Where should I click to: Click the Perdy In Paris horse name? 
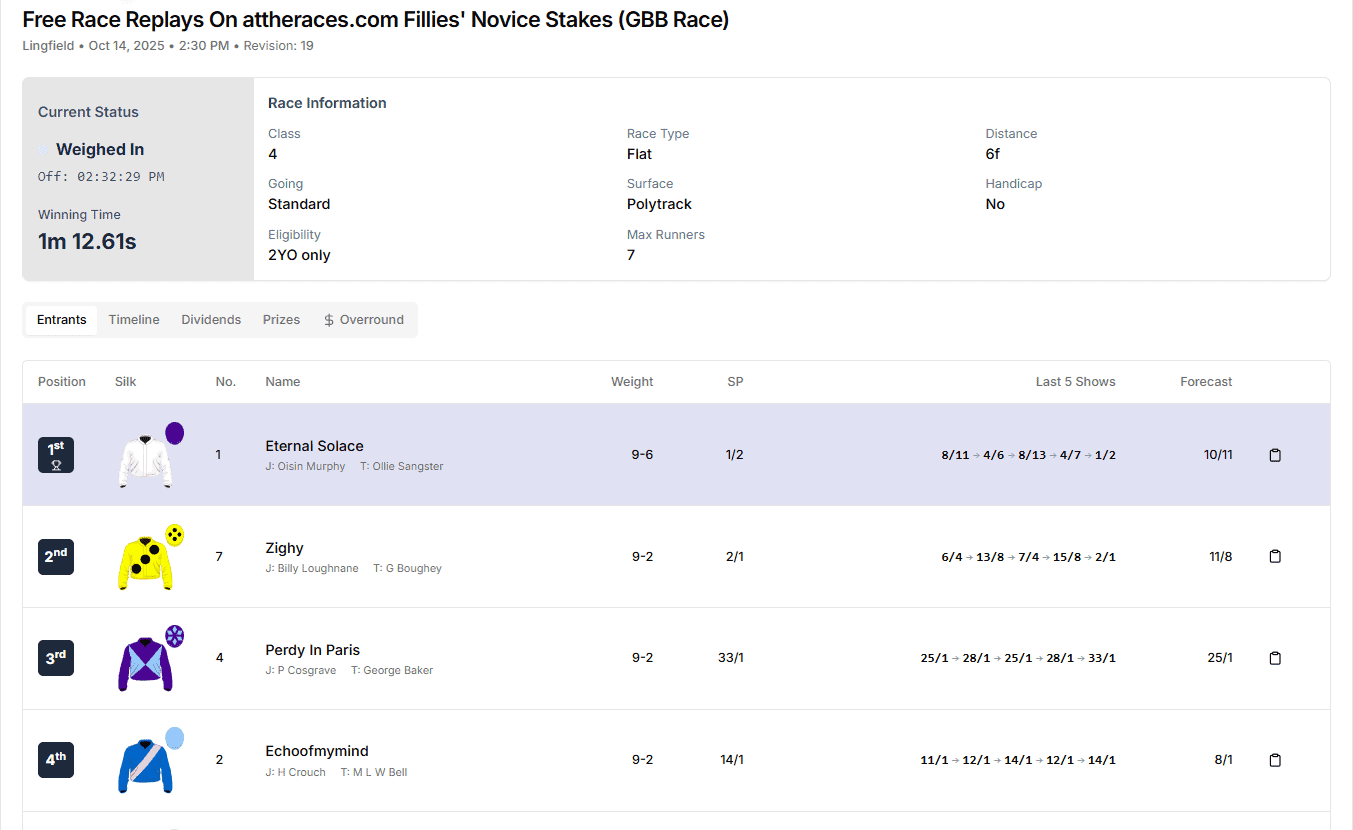[x=312, y=650]
